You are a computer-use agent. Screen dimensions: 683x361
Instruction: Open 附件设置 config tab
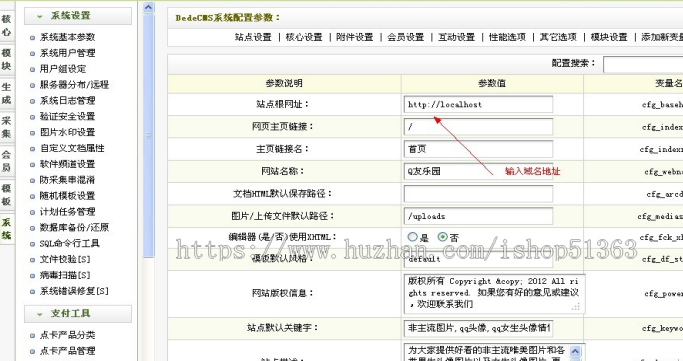pos(355,37)
